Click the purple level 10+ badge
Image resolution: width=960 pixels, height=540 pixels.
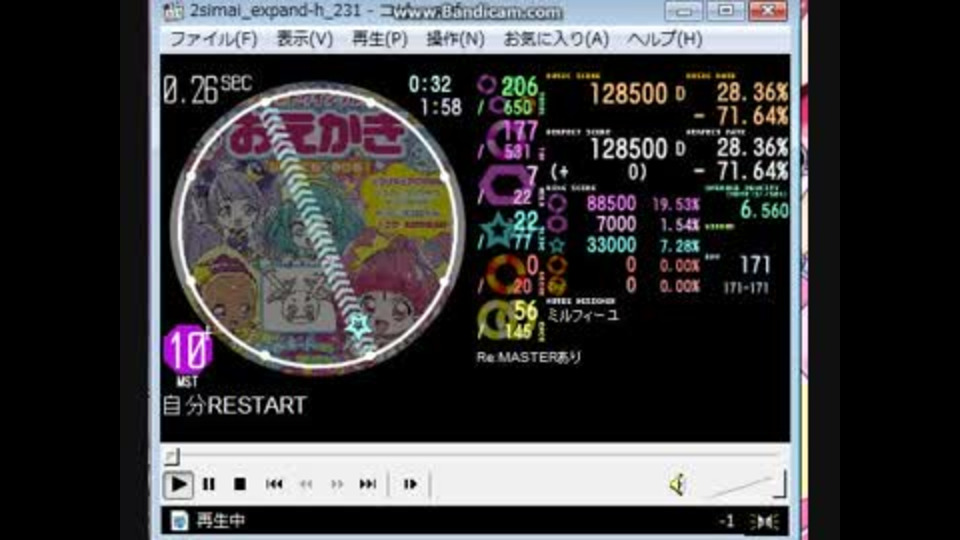point(189,351)
